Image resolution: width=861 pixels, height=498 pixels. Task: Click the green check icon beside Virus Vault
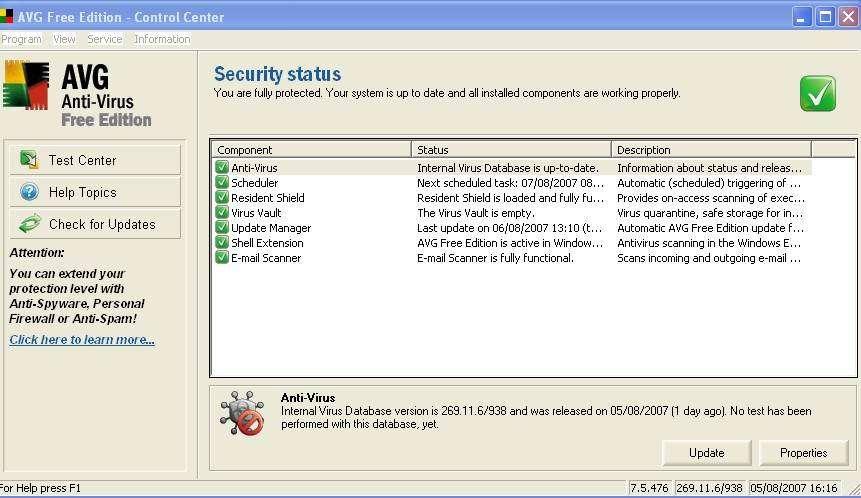(x=222, y=212)
